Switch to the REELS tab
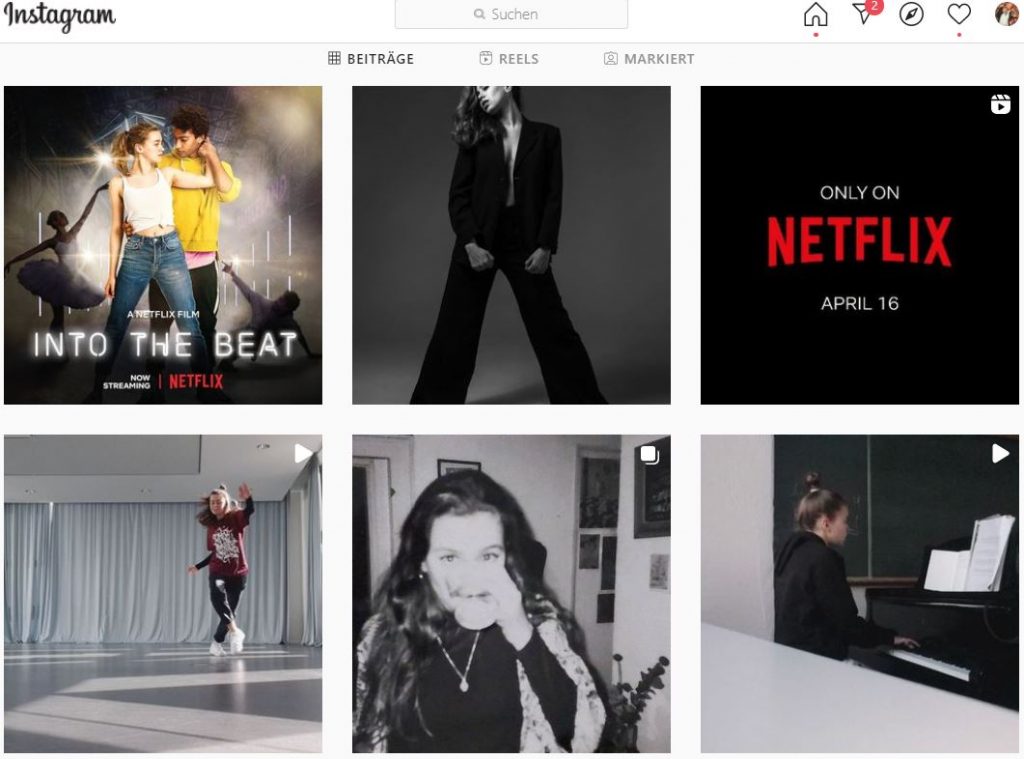 (x=509, y=59)
